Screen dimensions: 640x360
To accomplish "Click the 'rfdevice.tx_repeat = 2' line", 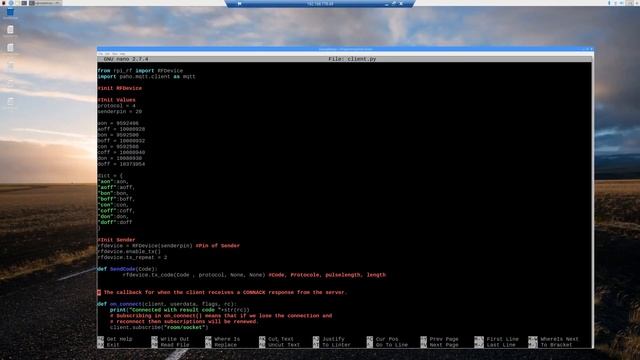I will 132,258.
